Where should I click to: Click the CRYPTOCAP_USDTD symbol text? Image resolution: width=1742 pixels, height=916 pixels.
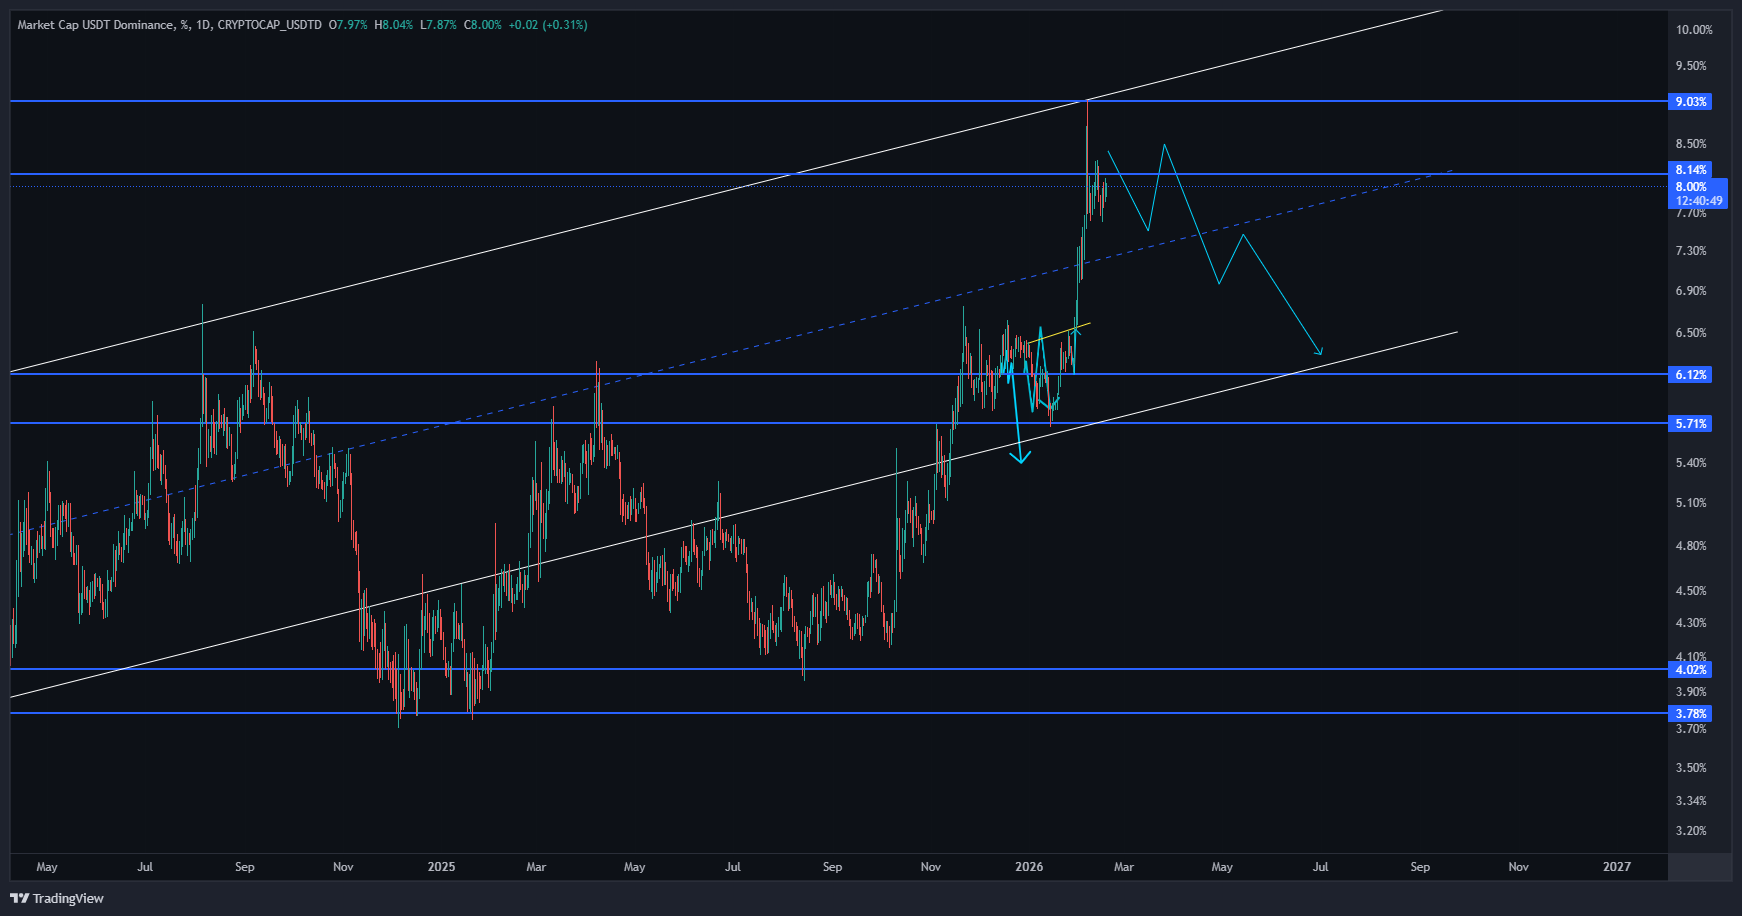click(269, 25)
